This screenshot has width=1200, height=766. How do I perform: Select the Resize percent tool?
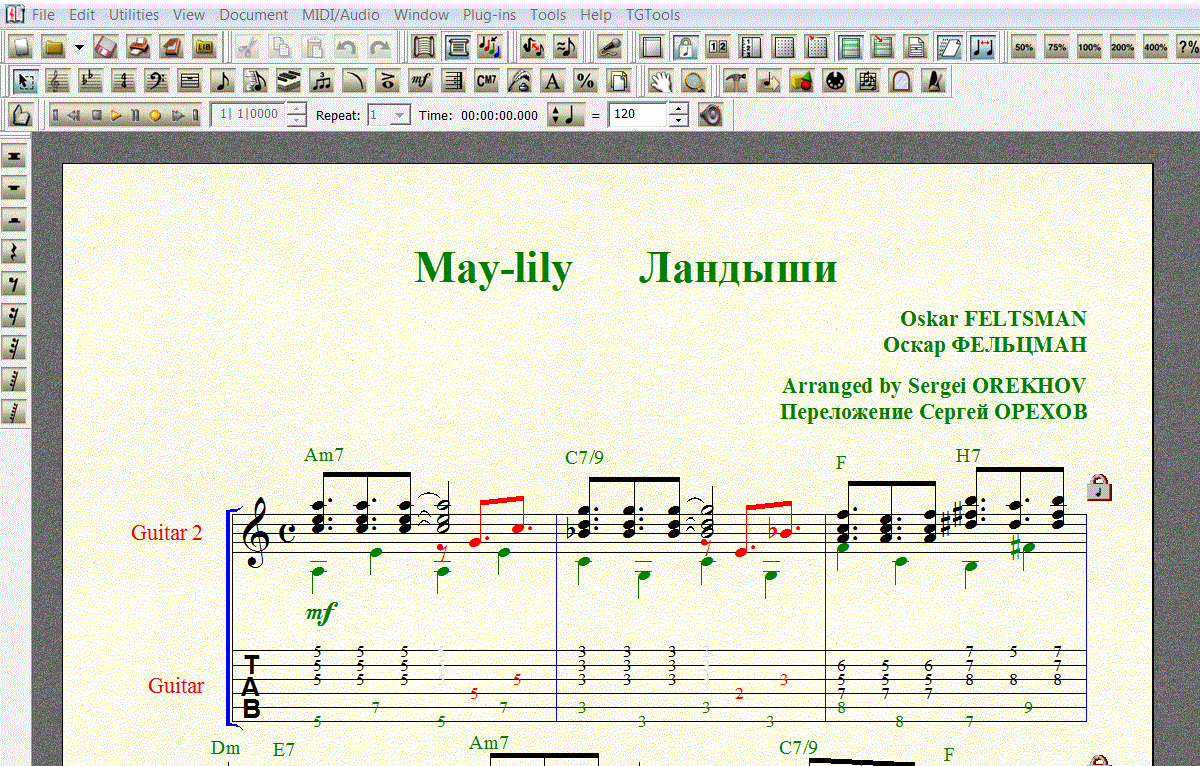586,81
